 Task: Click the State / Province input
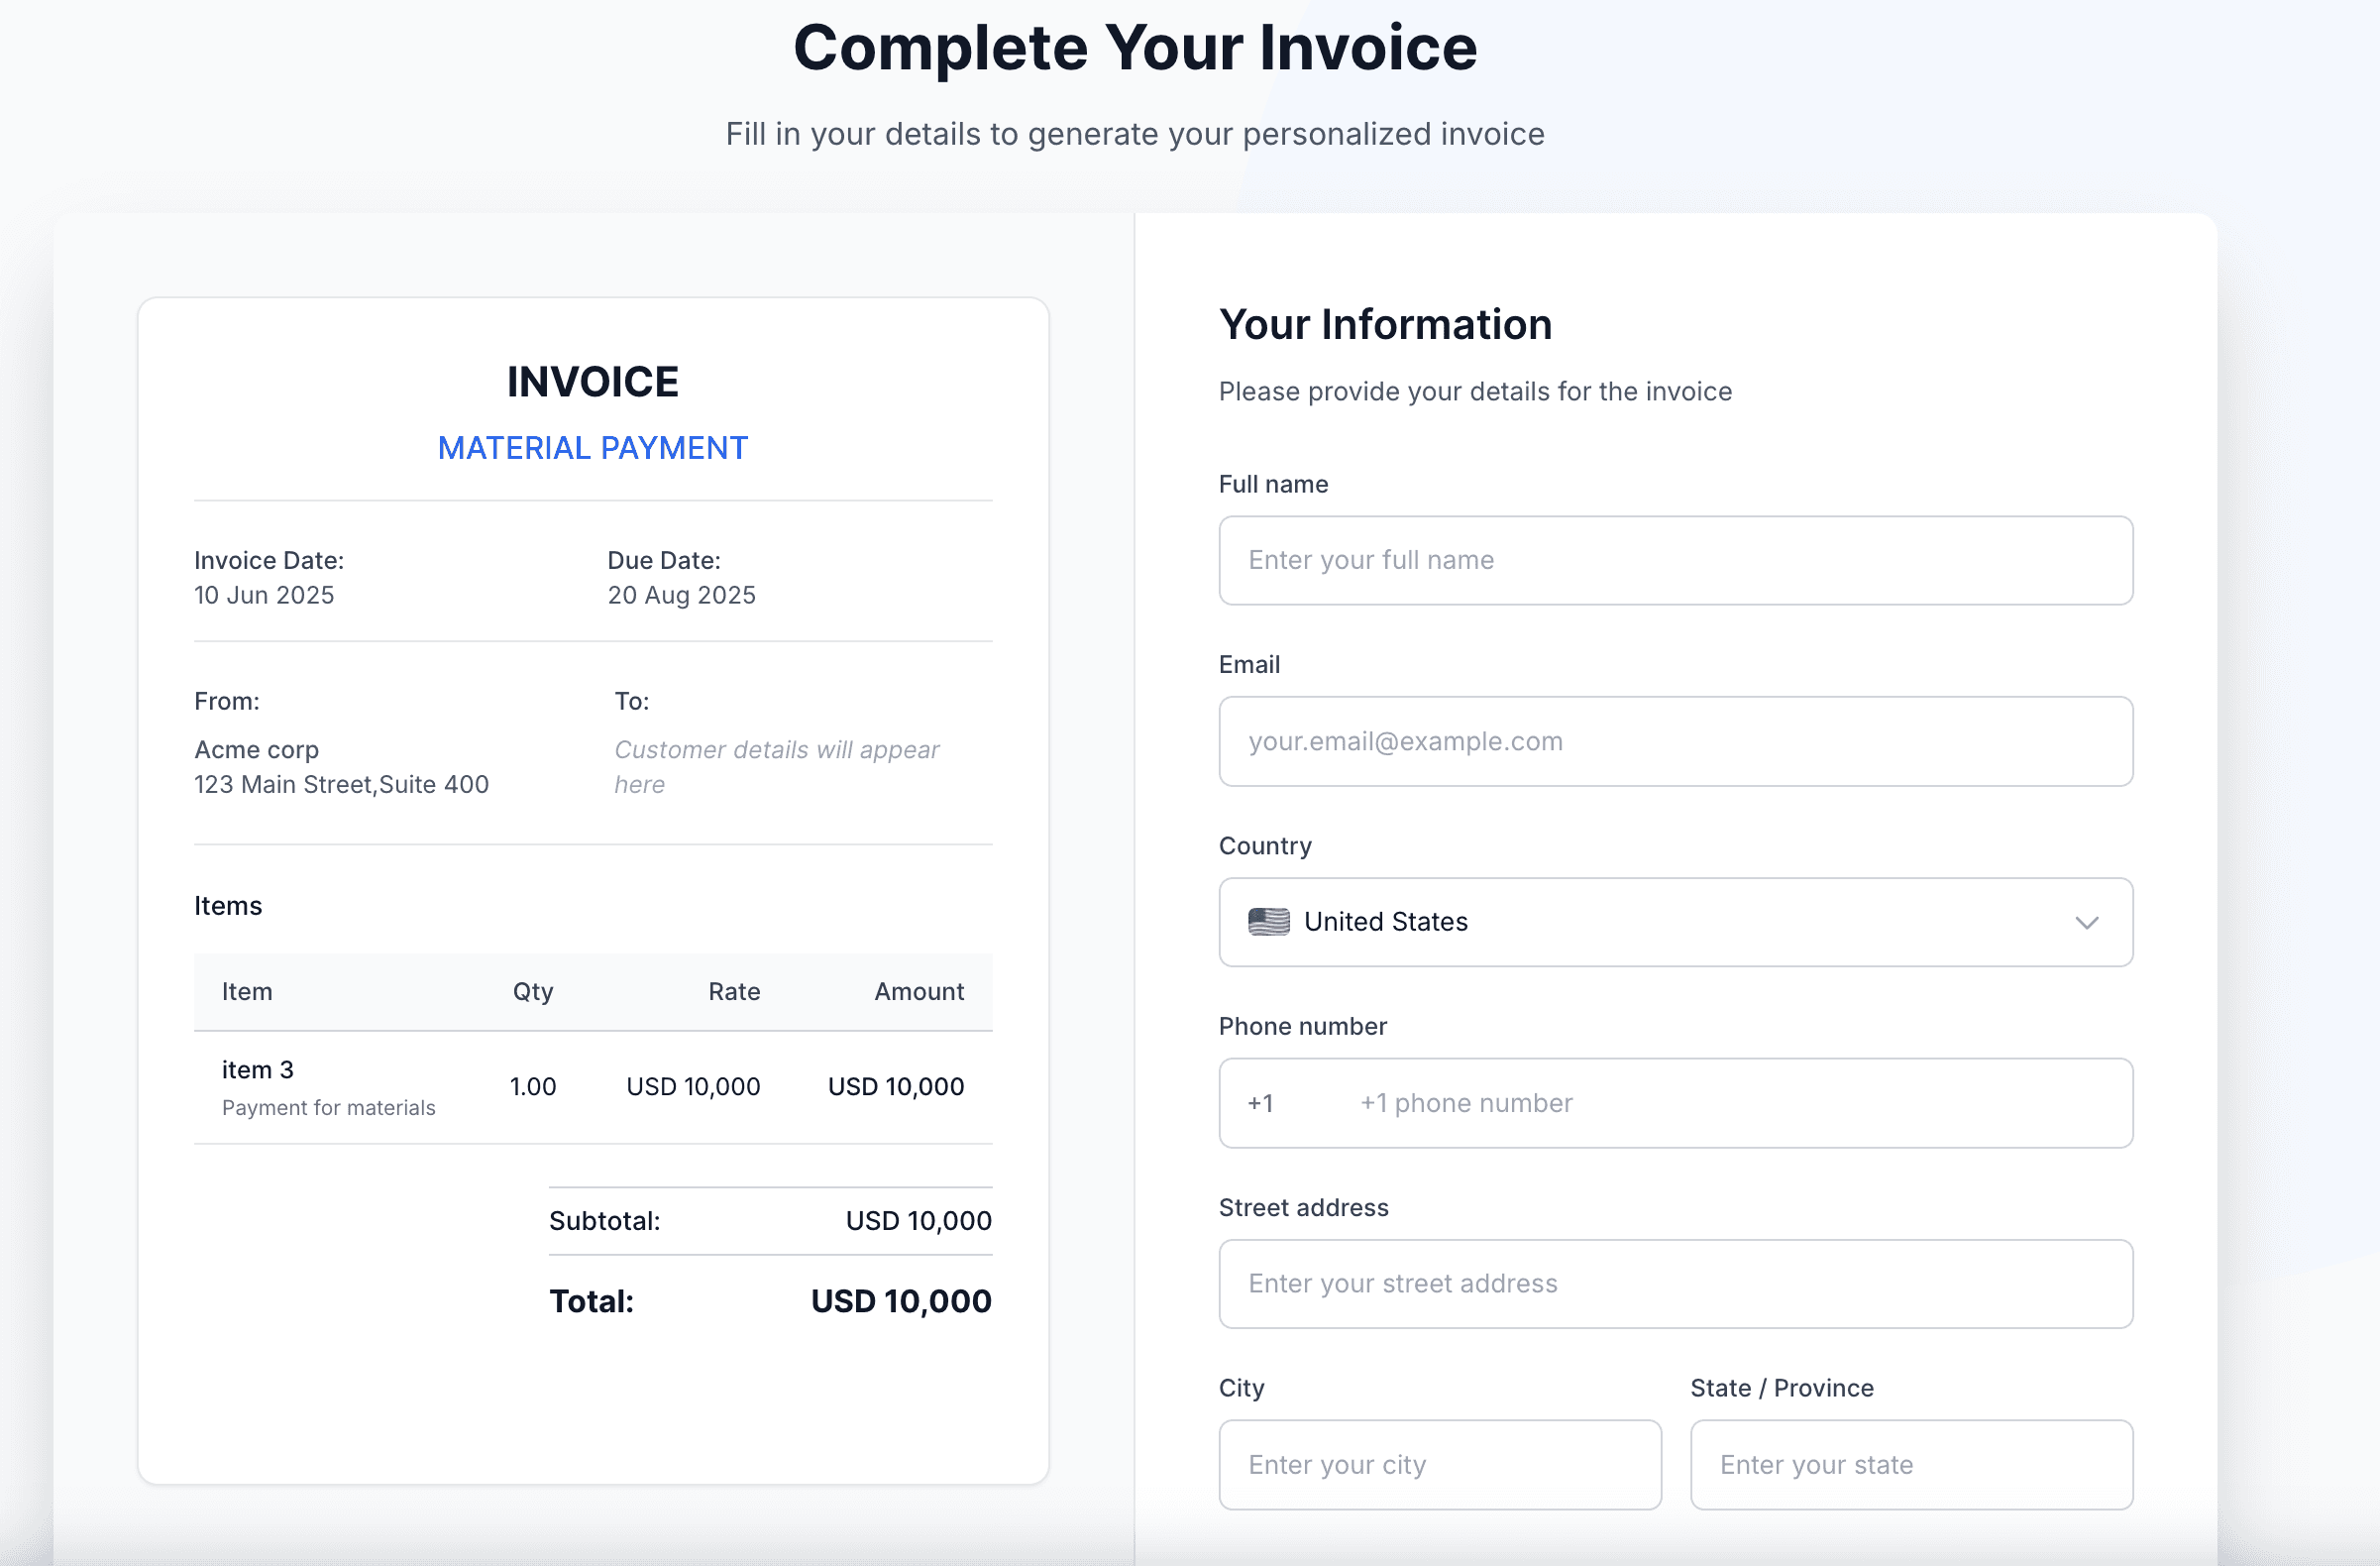coord(1910,1465)
